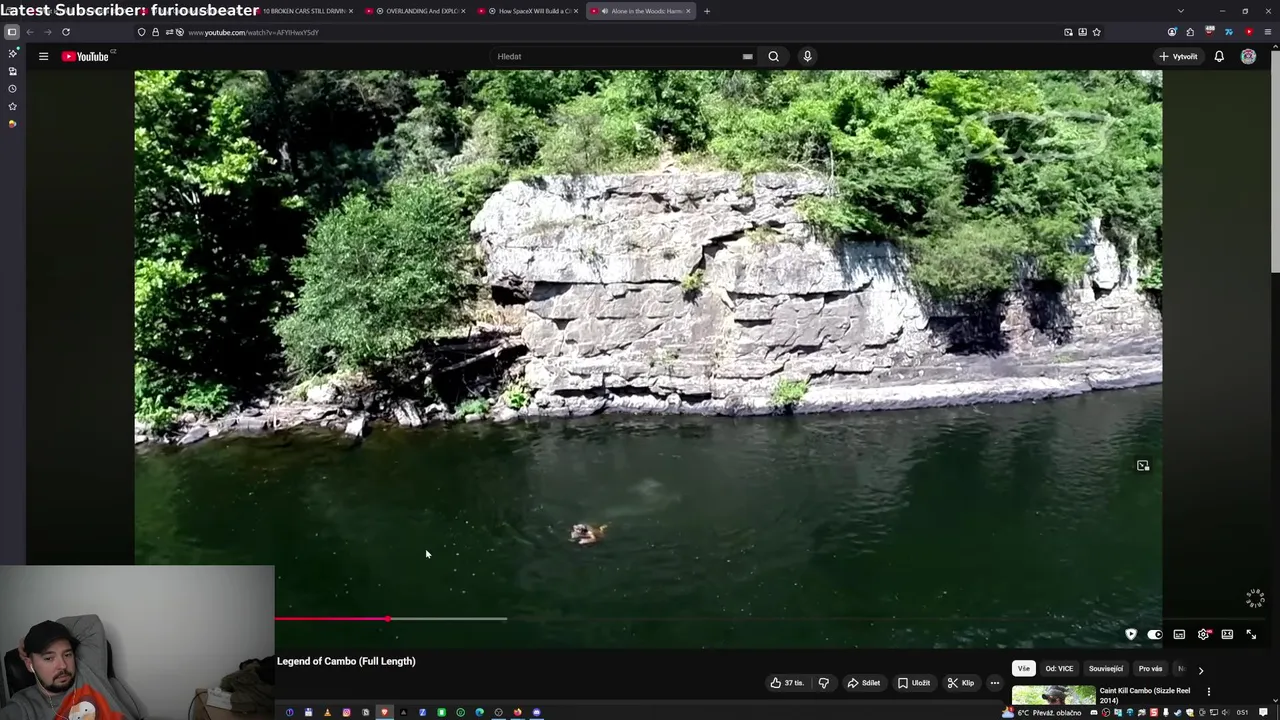Open the account avatar menu
The height and width of the screenshot is (720, 1280).
point(1248,56)
